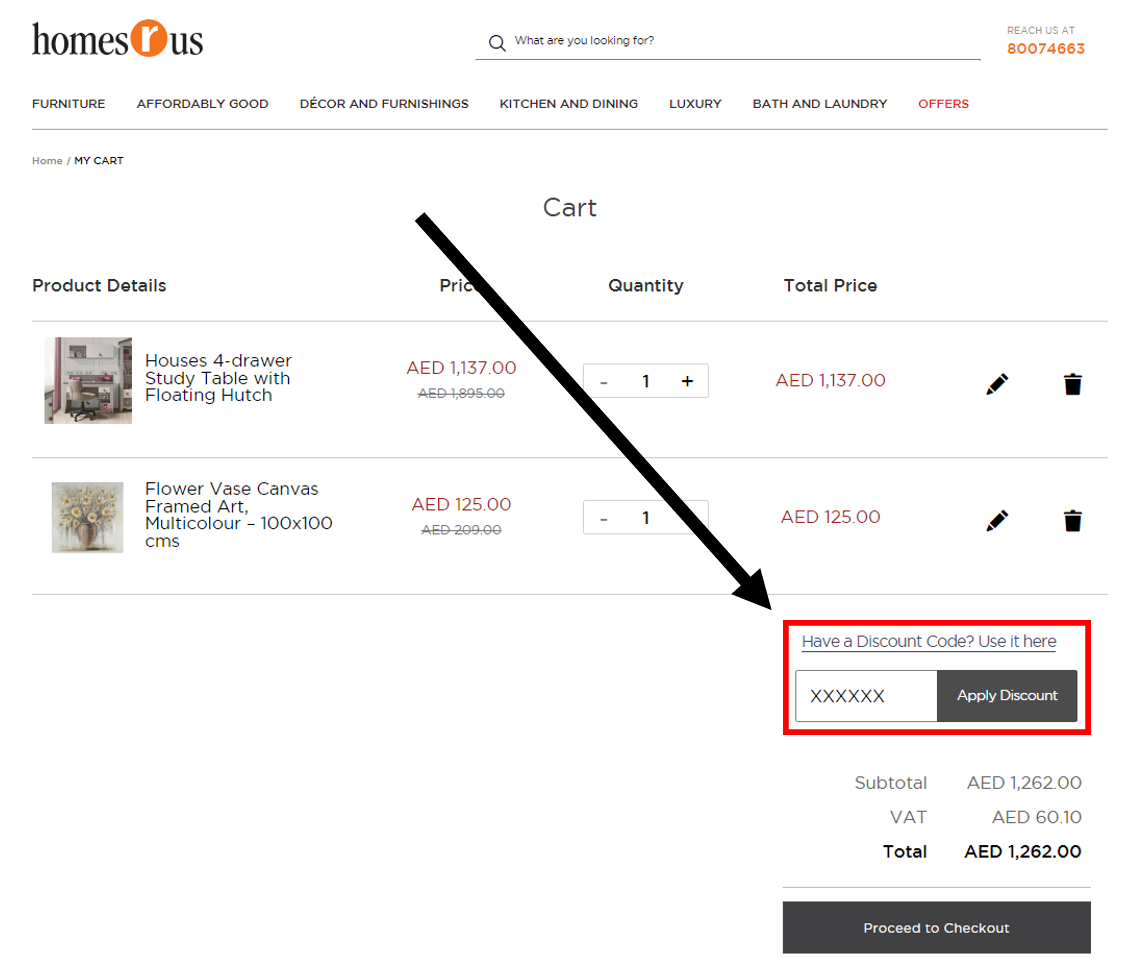1123x958 pixels.
Task: Go to the Offers section
Action: [x=943, y=104]
